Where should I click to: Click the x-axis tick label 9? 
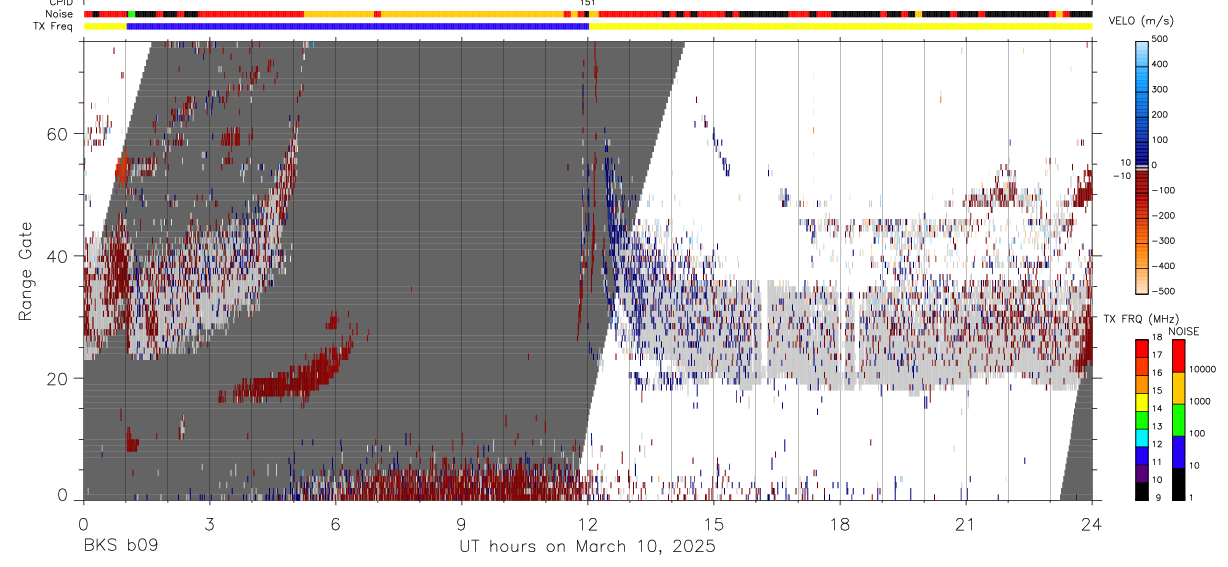pos(461,523)
